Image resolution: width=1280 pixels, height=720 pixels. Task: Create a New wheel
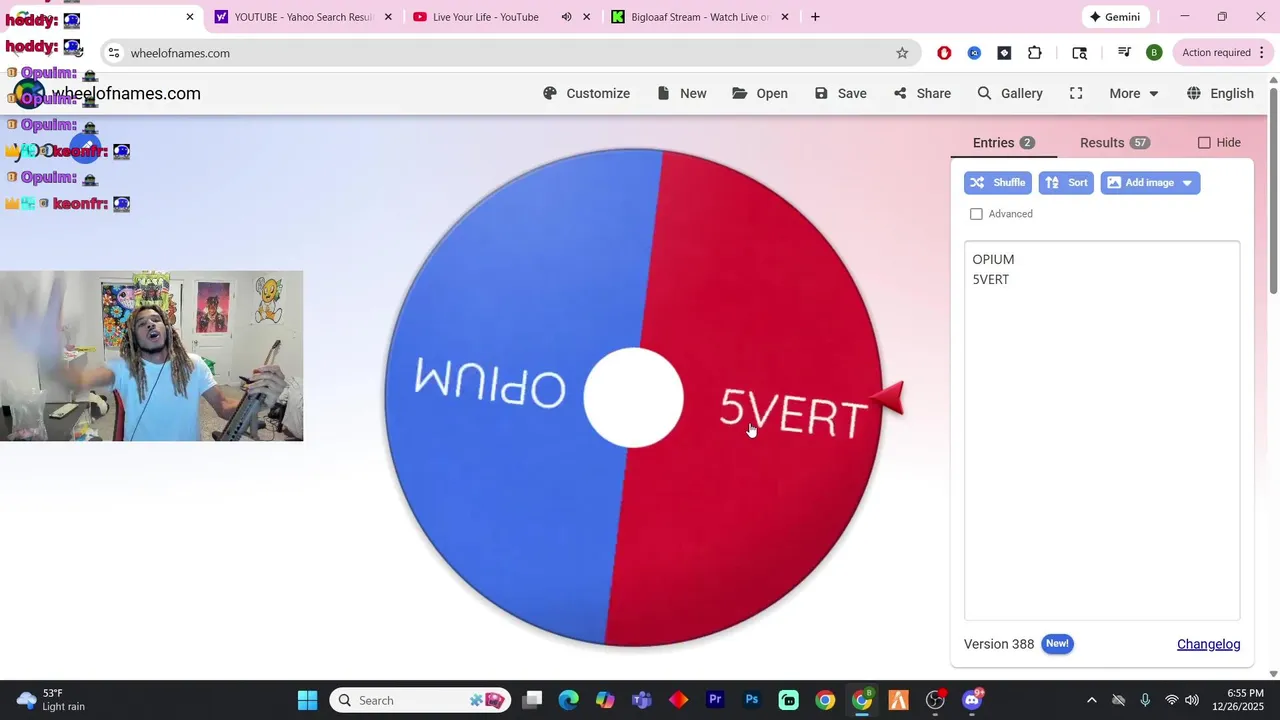pyautogui.click(x=682, y=93)
